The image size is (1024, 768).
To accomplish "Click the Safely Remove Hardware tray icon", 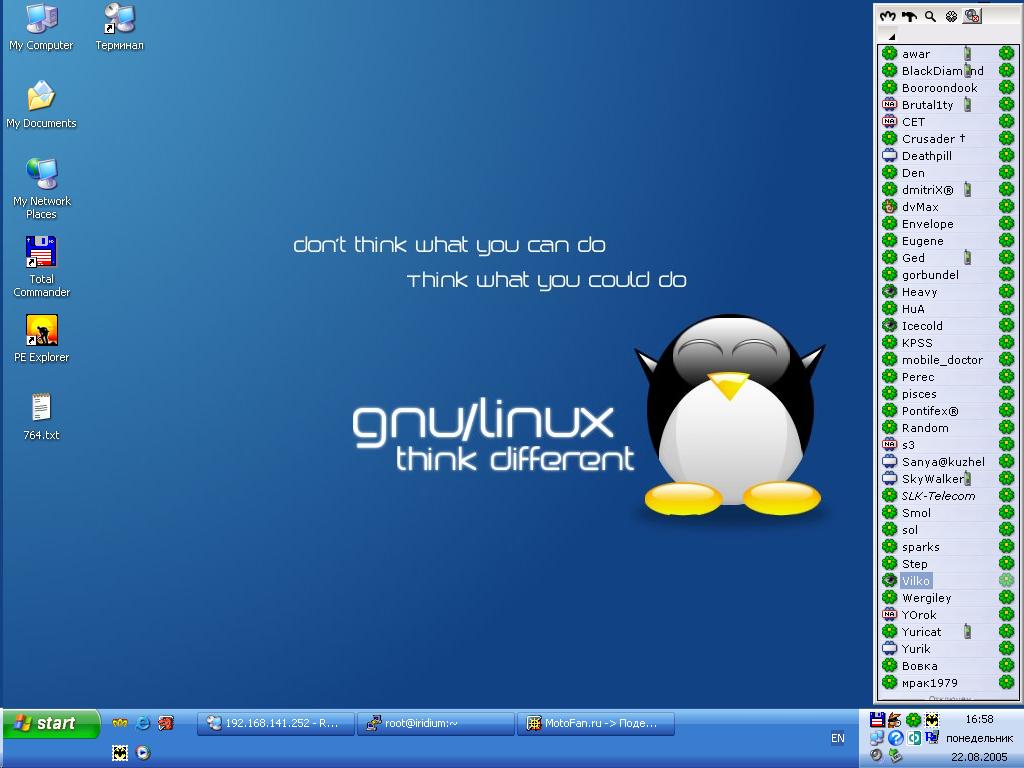I will (x=895, y=756).
